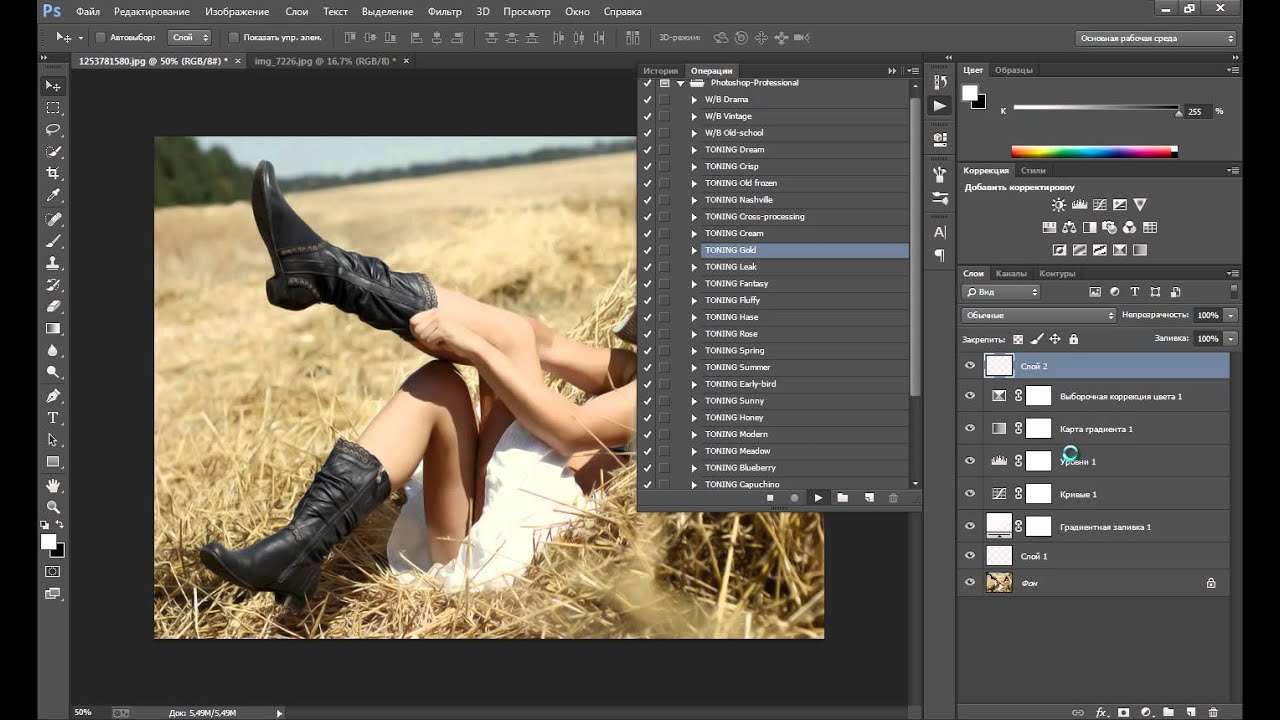
Task: Select the Lasso tool
Action: click(x=53, y=130)
